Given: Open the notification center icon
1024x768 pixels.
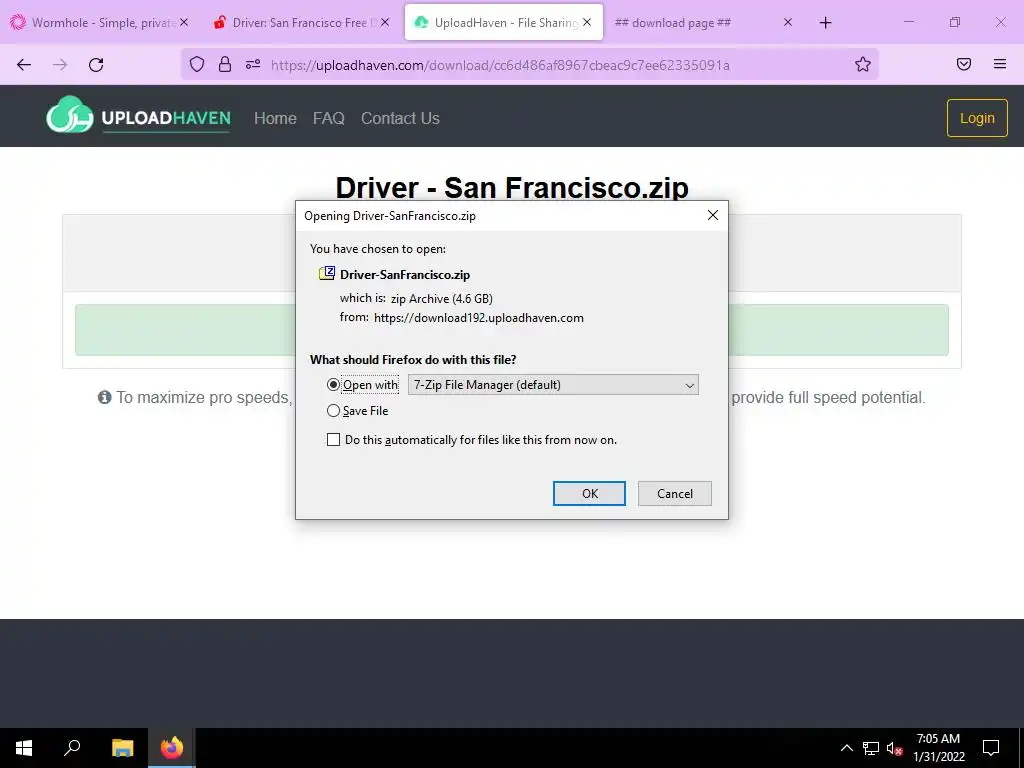Looking at the screenshot, I should (991, 748).
